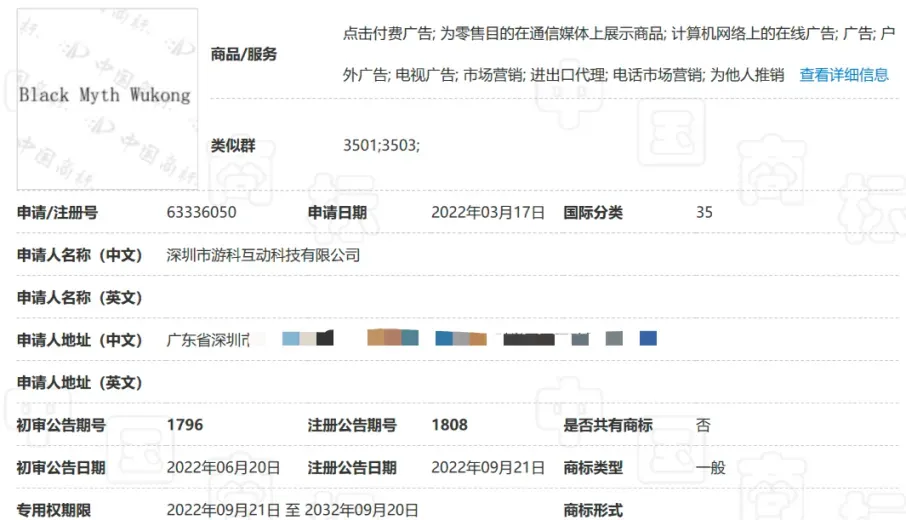Select the similar group value 3501;3503;
The image size is (906, 520).
coord(381,145)
